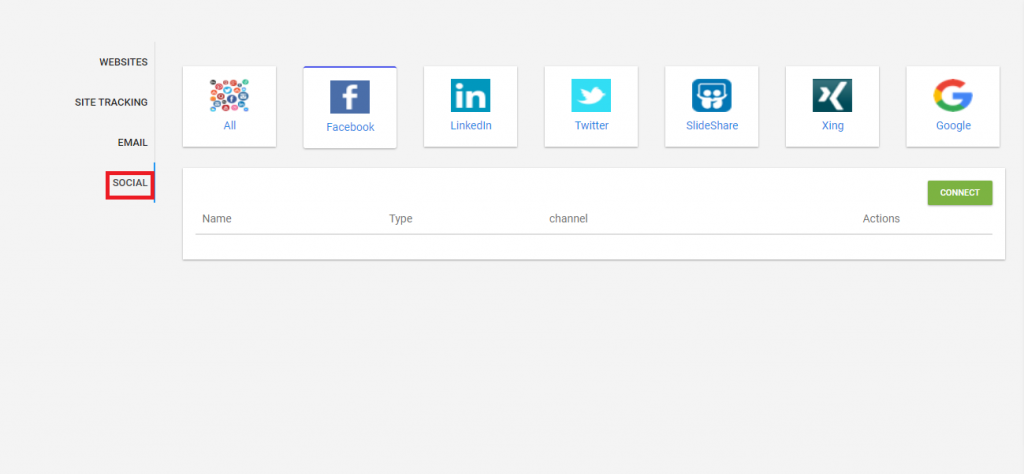Click the channel column header

[x=568, y=219]
